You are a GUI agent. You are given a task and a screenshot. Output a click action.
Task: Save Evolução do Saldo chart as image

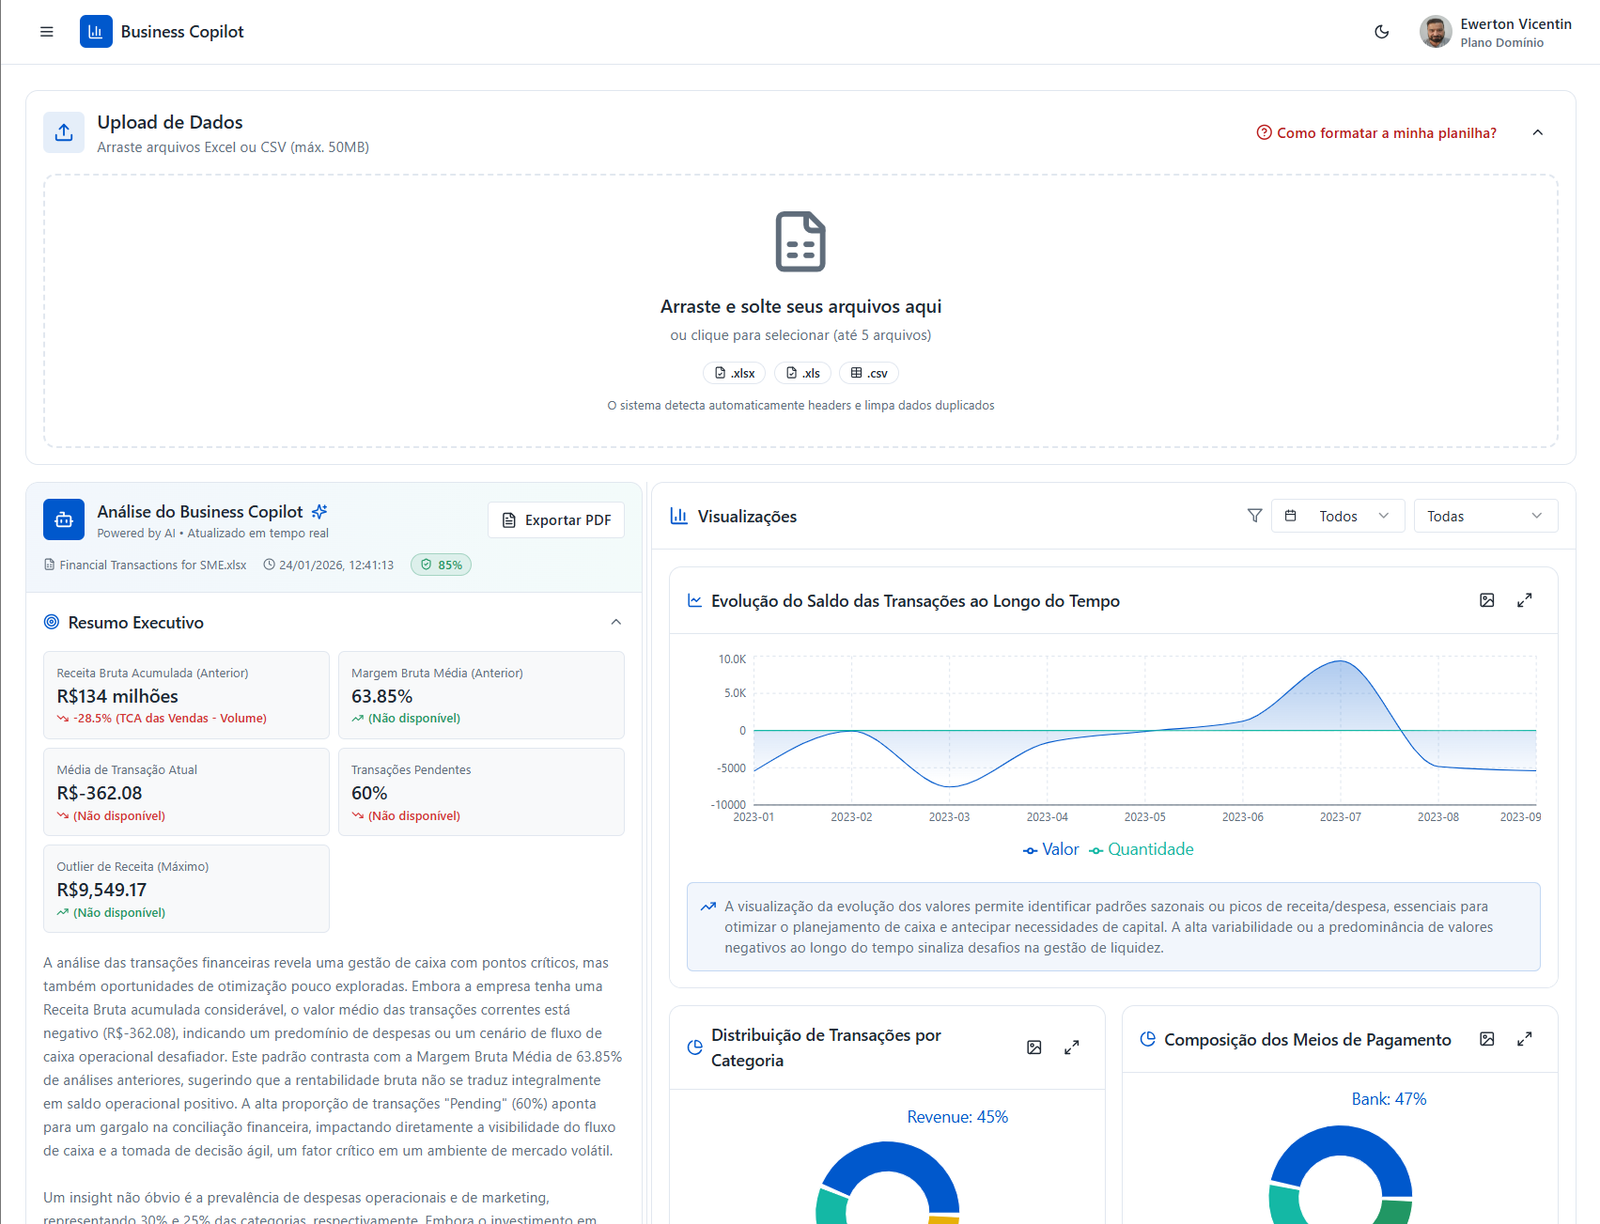coord(1487,600)
